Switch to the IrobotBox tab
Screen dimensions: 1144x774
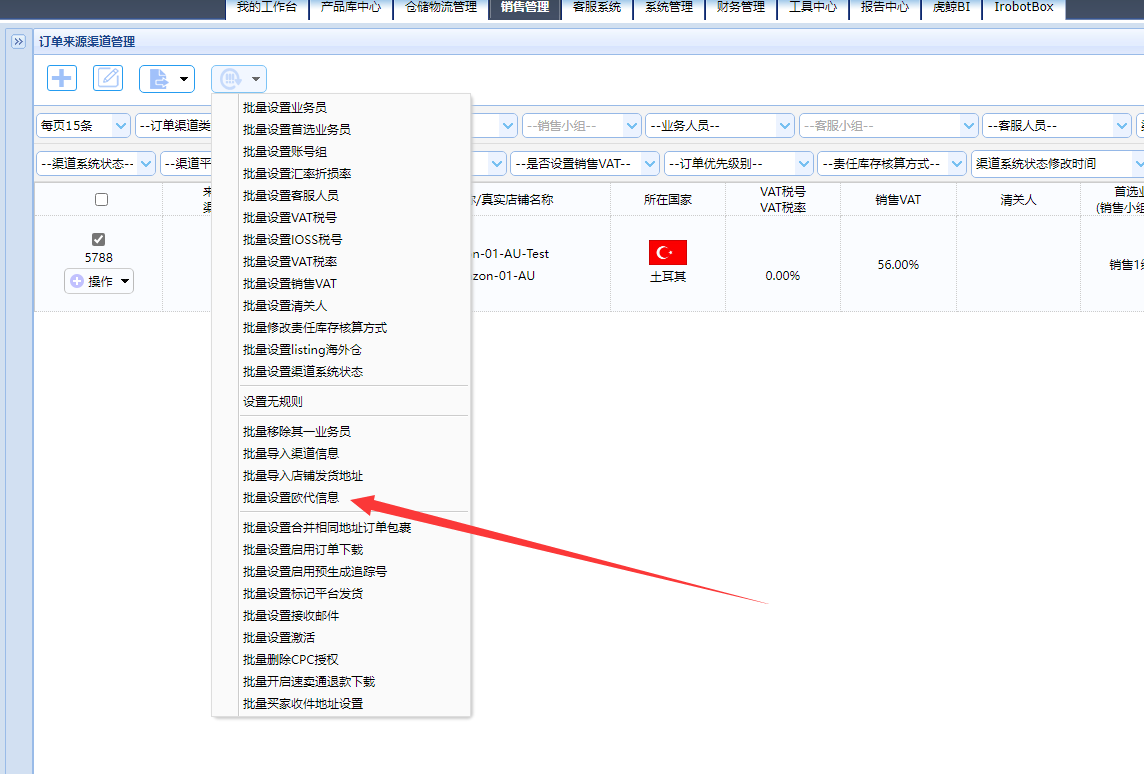tap(1024, 7)
